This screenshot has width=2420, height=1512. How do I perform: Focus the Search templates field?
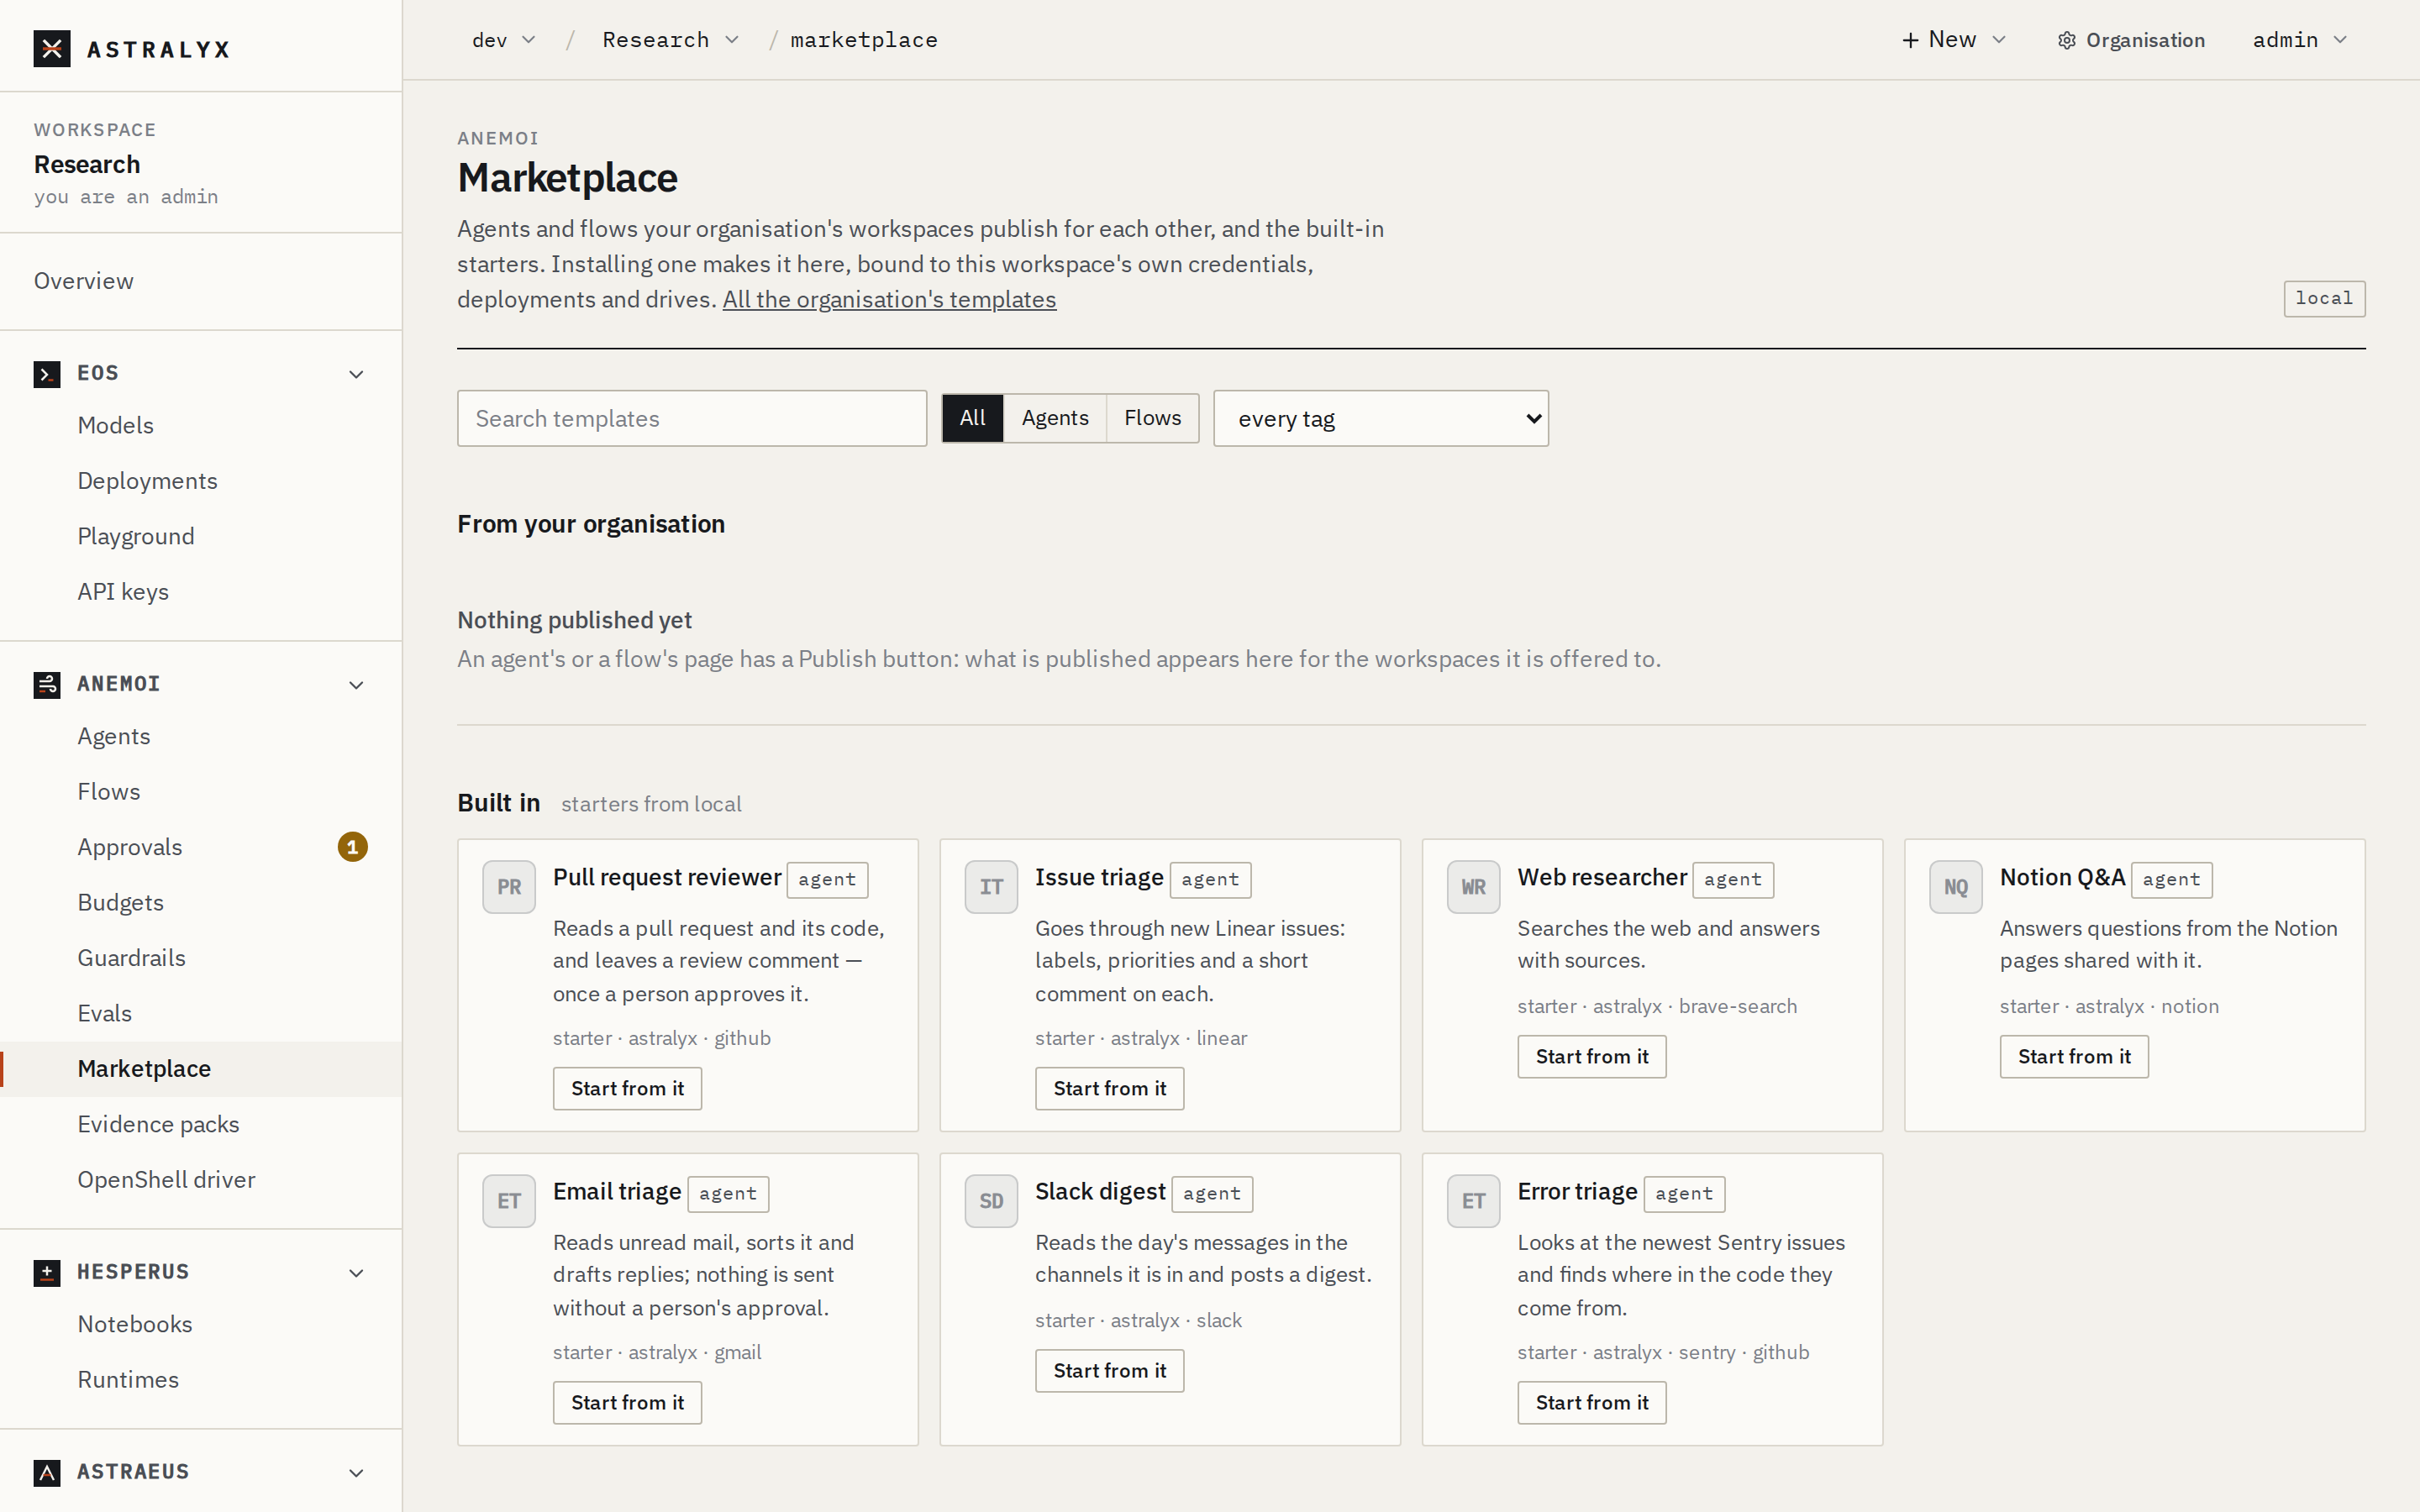[x=692, y=419]
